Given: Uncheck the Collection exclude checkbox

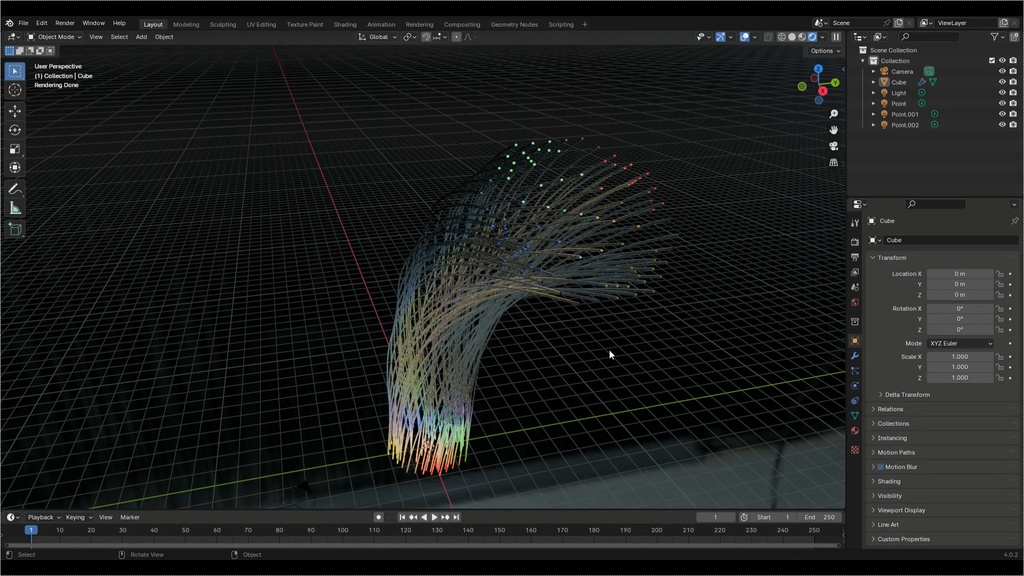Looking at the screenshot, I should click(x=992, y=61).
